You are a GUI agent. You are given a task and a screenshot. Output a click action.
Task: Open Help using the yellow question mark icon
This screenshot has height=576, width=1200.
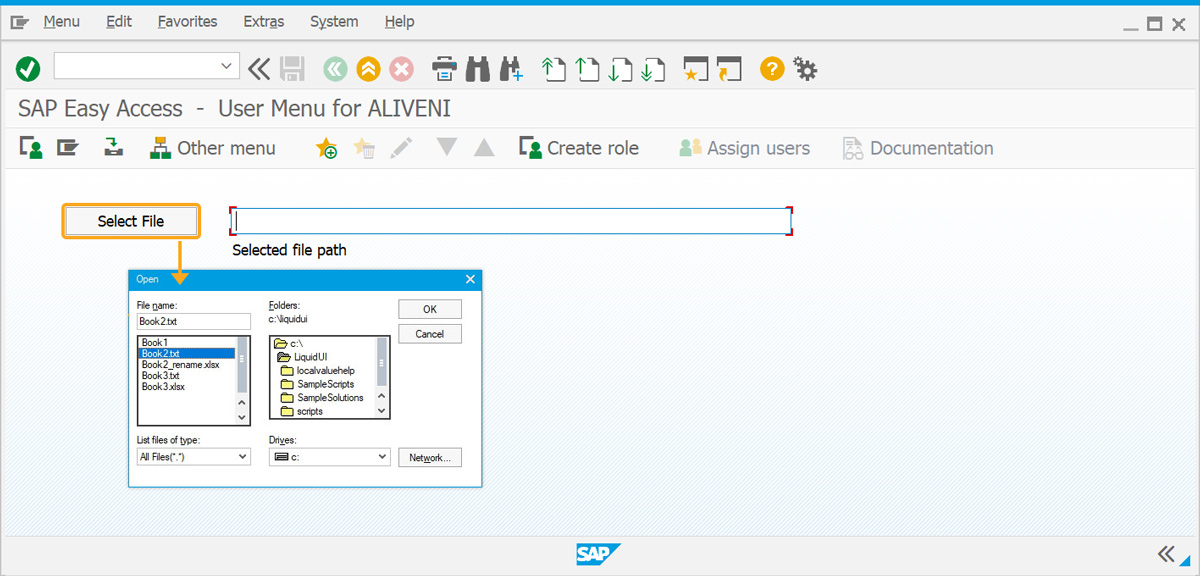click(x=771, y=68)
